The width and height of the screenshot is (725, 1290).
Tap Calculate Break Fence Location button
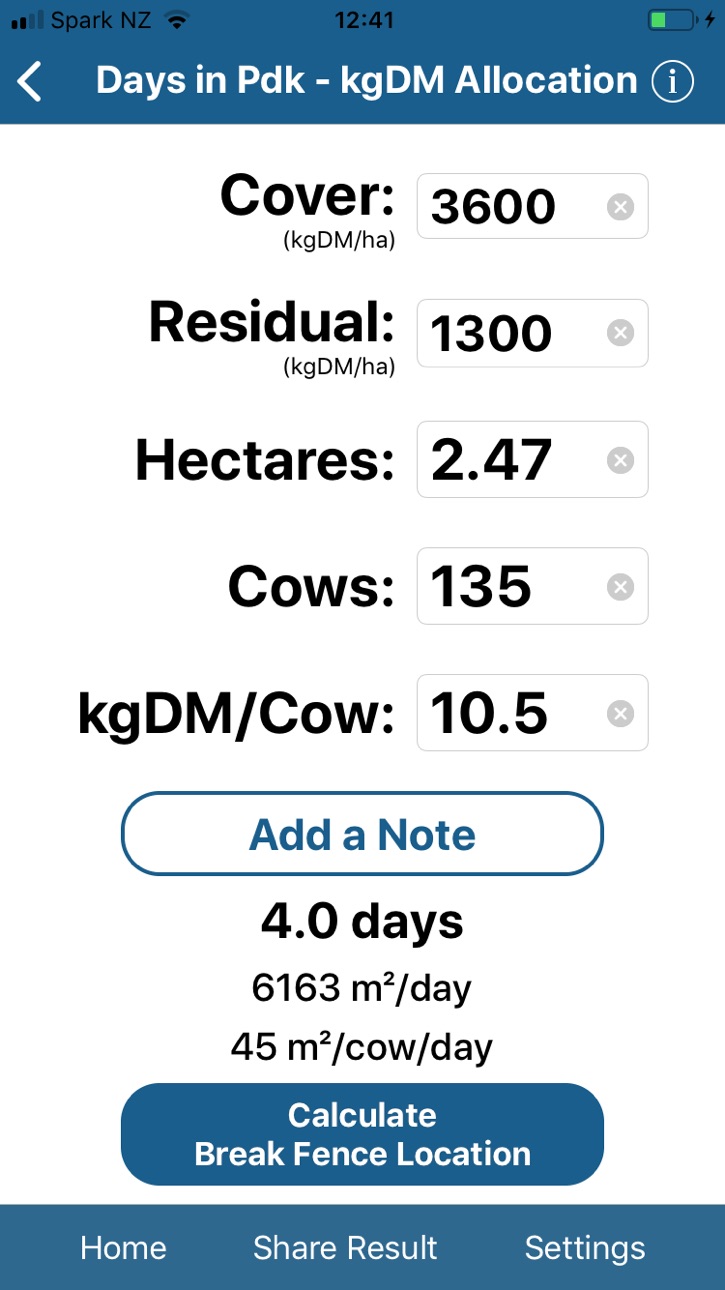click(x=362, y=1134)
